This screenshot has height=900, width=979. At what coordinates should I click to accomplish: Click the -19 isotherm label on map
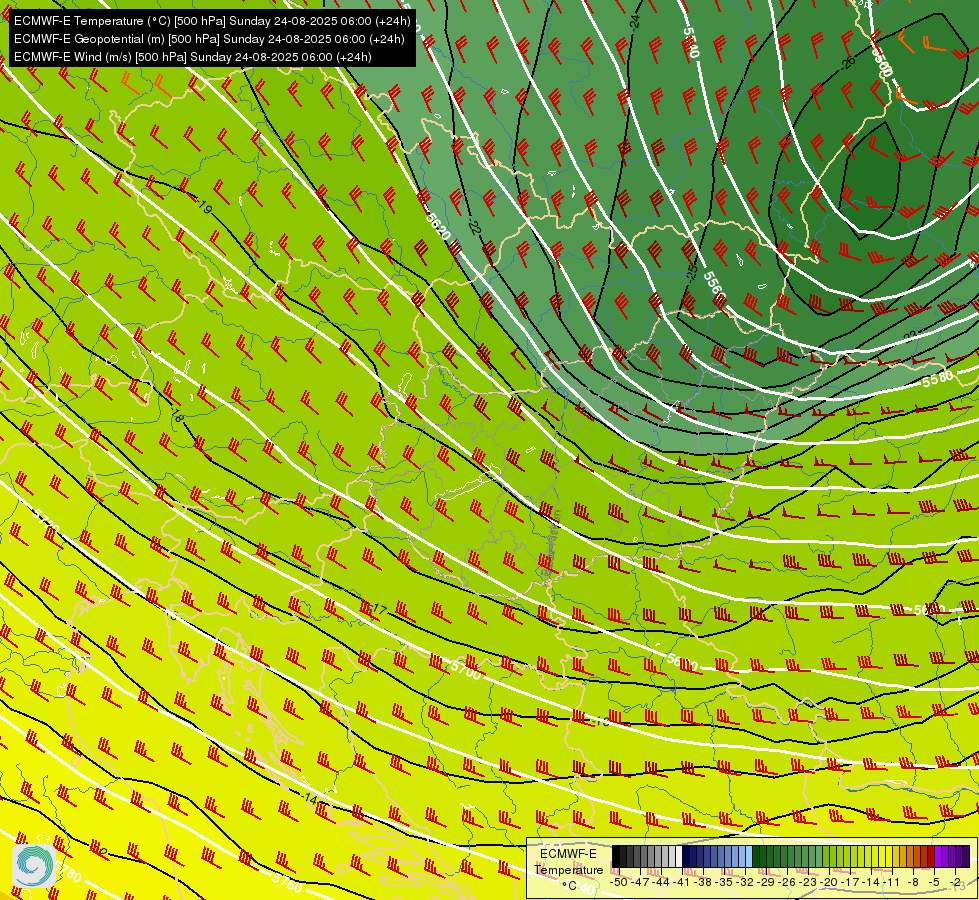pos(204,207)
